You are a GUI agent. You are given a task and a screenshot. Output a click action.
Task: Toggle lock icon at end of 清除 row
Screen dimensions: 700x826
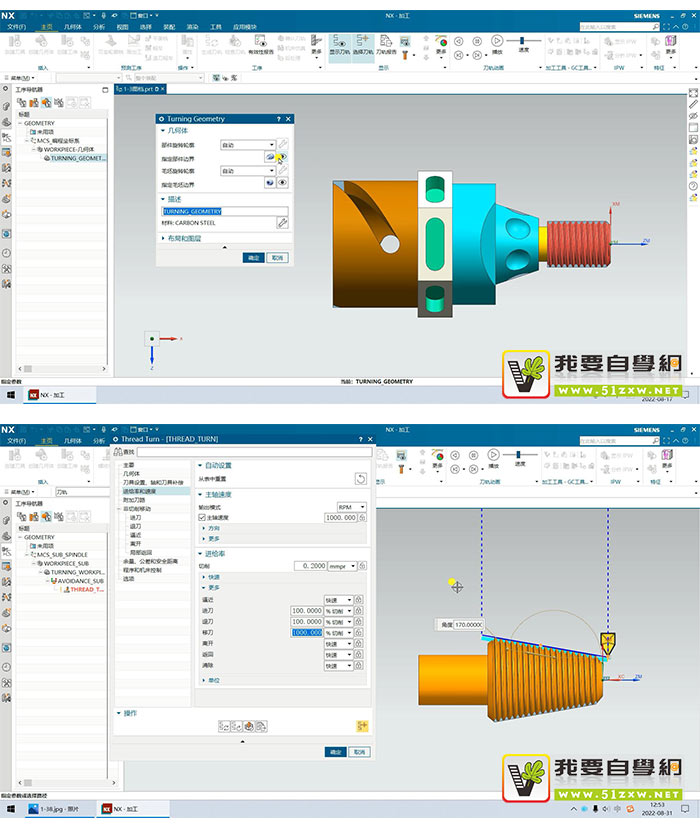(x=358, y=666)
